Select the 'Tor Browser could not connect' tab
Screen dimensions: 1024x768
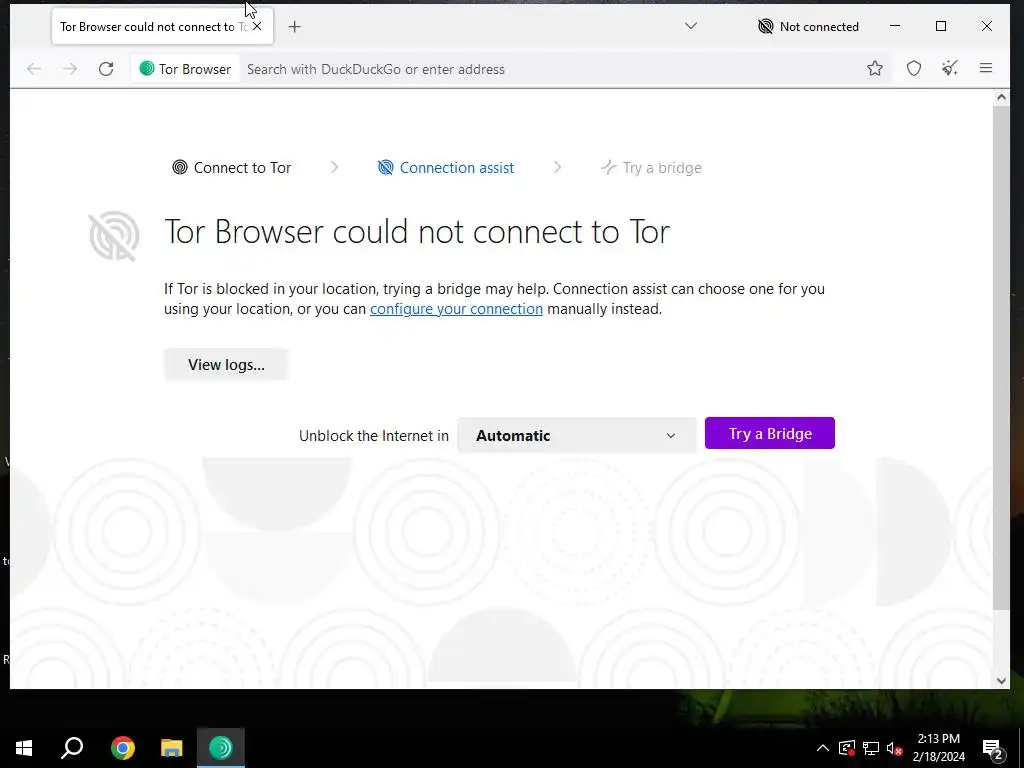coord(163,27)
